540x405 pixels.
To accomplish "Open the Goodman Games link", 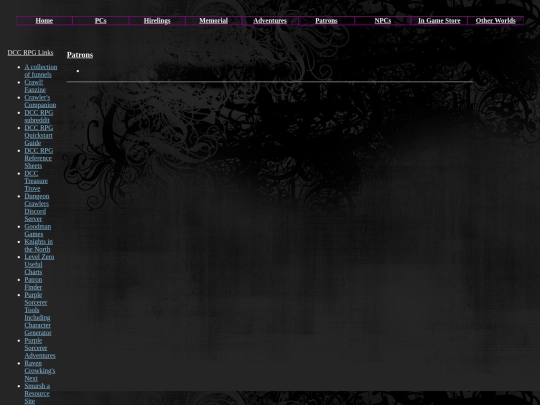I will tap(38, 230).
